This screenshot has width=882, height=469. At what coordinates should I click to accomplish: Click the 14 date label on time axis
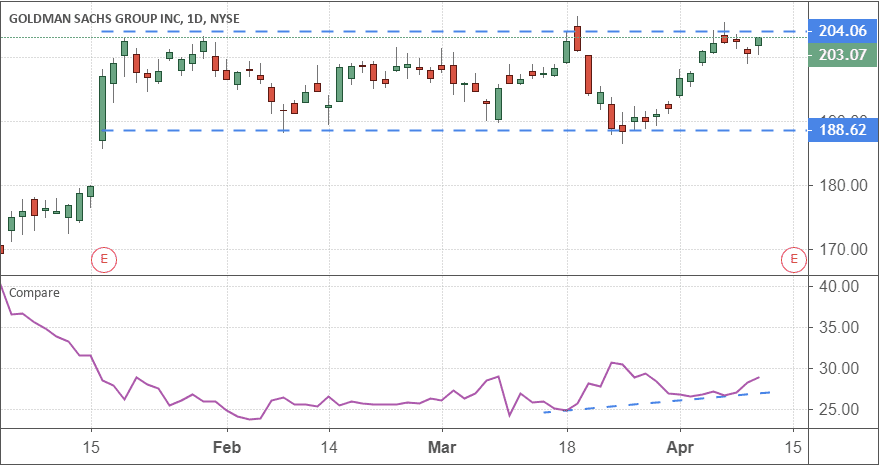(328, 448)
